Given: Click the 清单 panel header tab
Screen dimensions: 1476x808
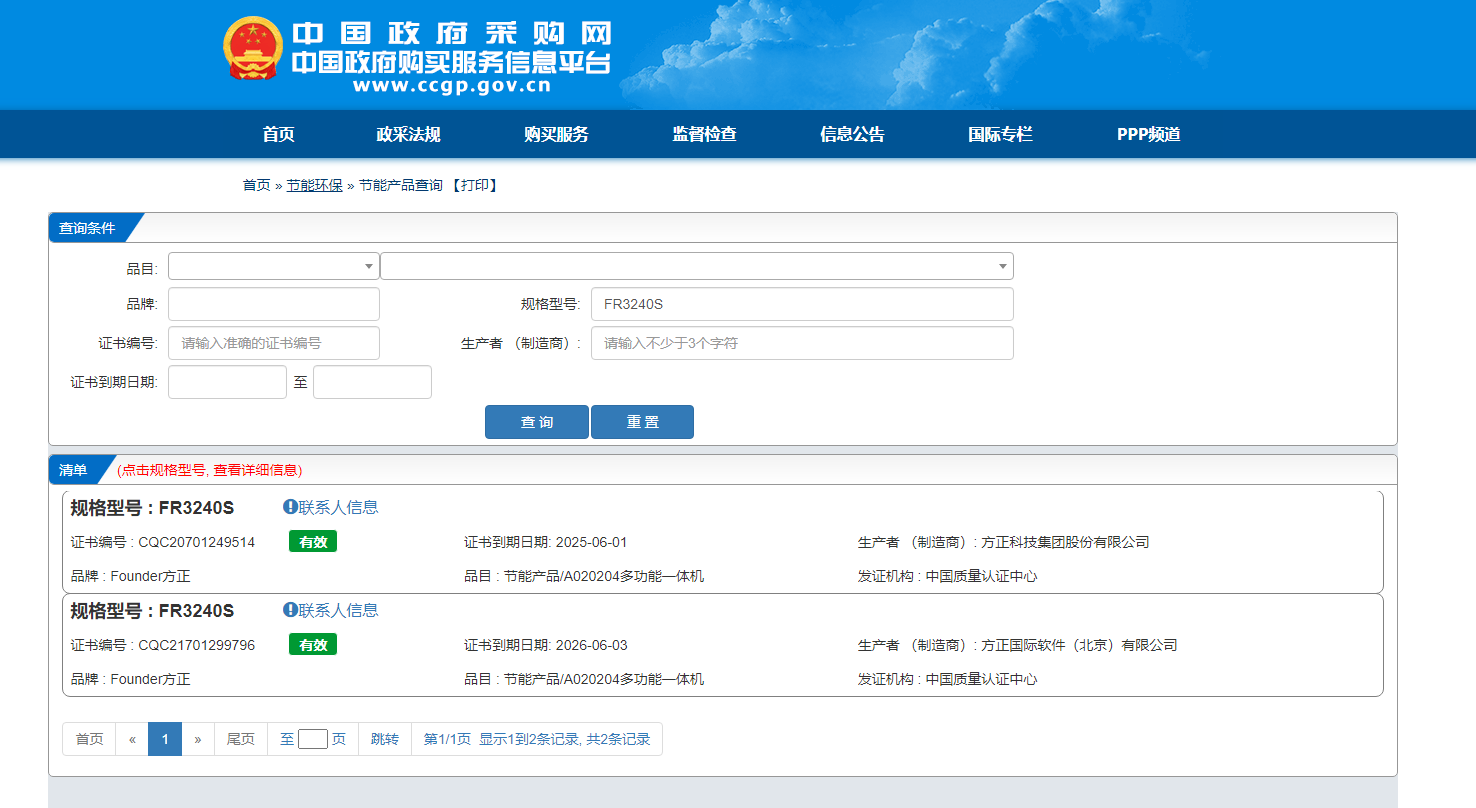Looking at the screenshot, I should (x=73, y=470).
